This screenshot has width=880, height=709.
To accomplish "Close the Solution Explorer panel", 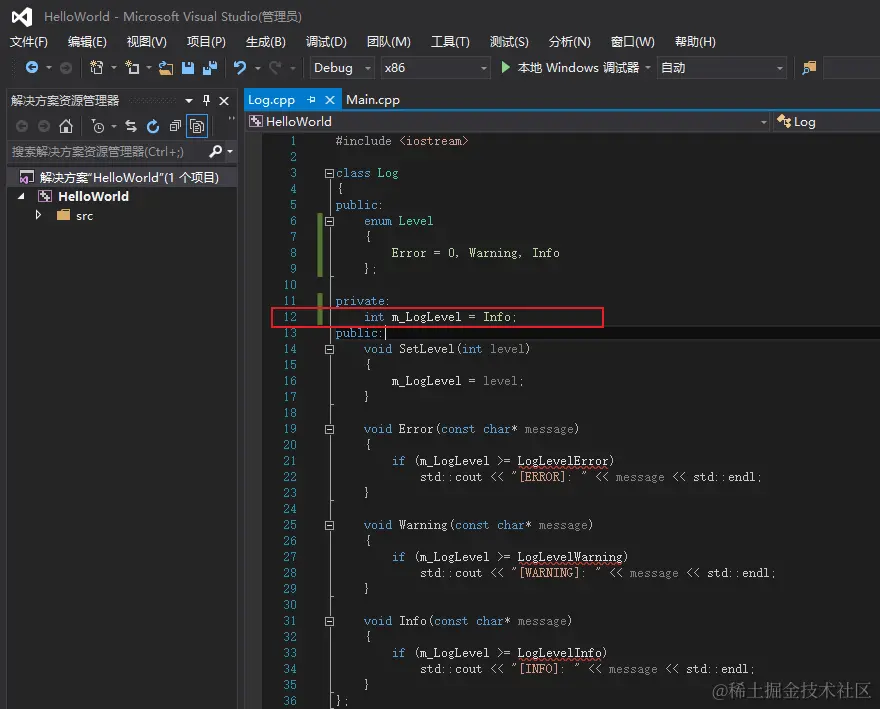I will coord(224,100).
